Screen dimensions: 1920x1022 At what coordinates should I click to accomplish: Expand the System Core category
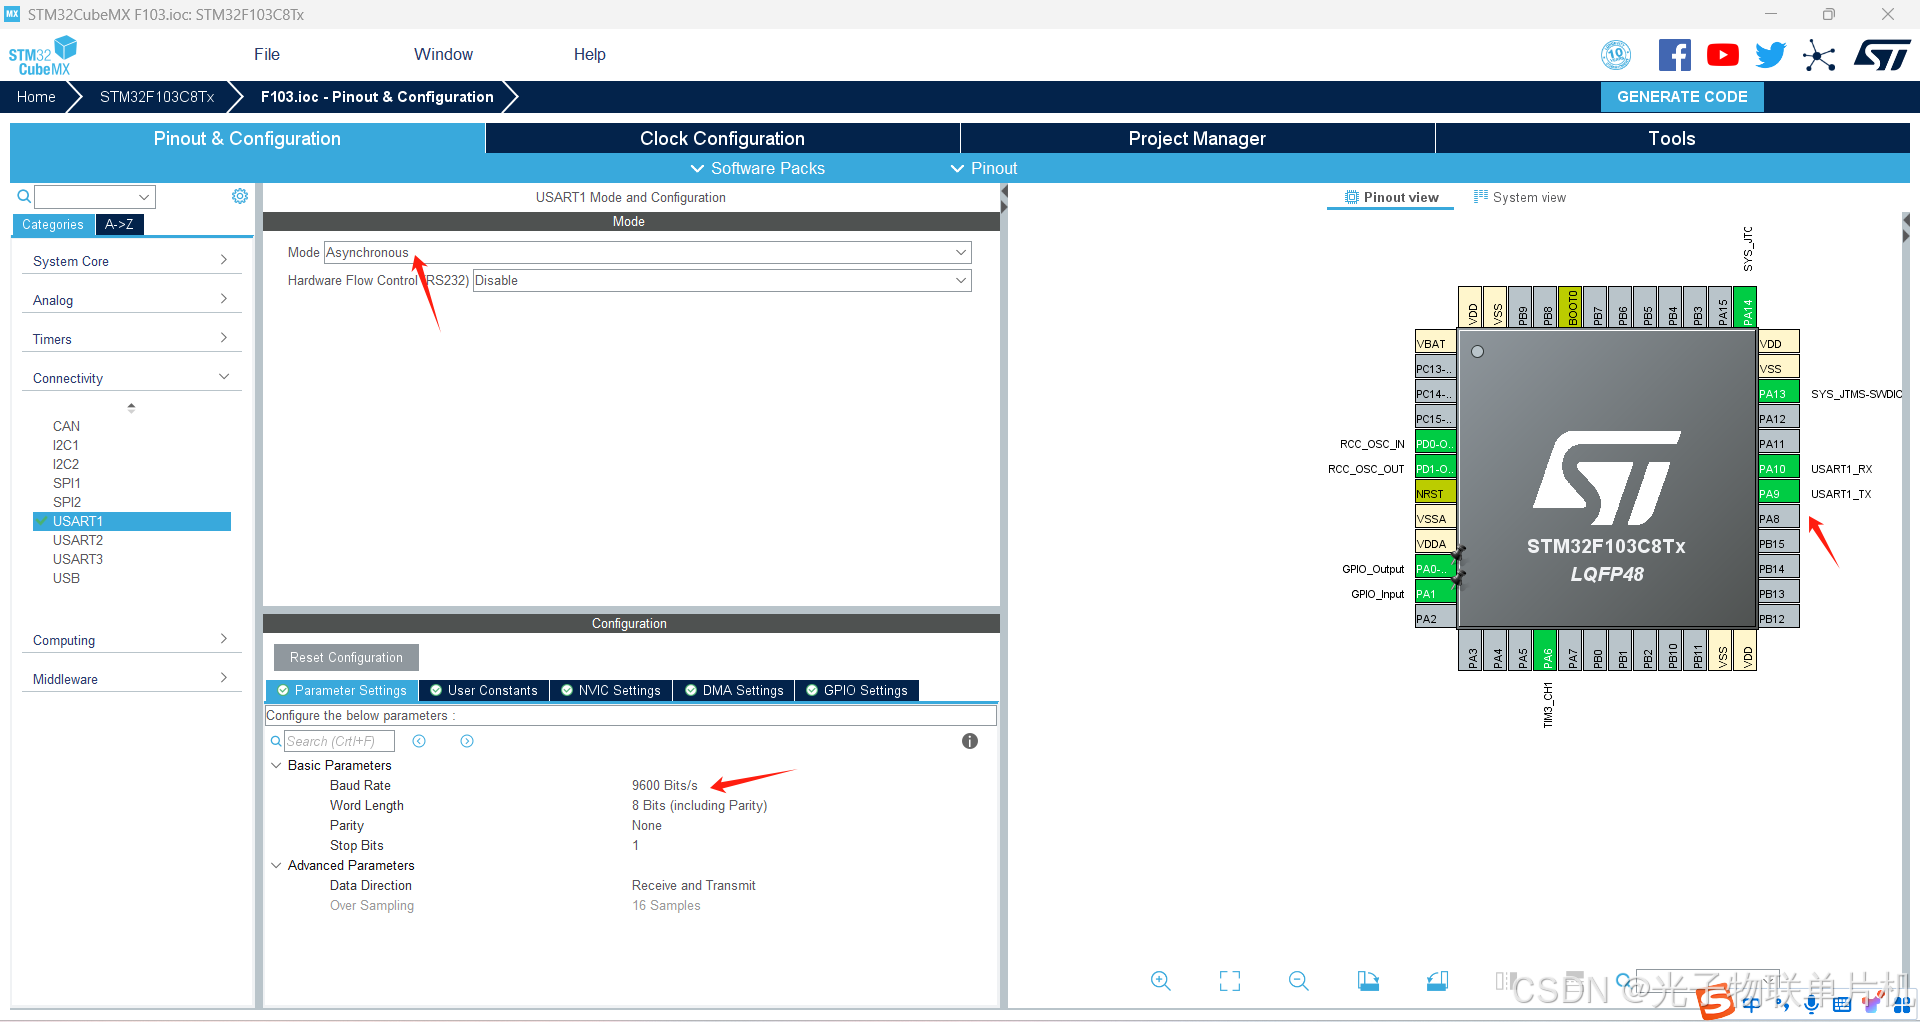(x=131, y=261)
